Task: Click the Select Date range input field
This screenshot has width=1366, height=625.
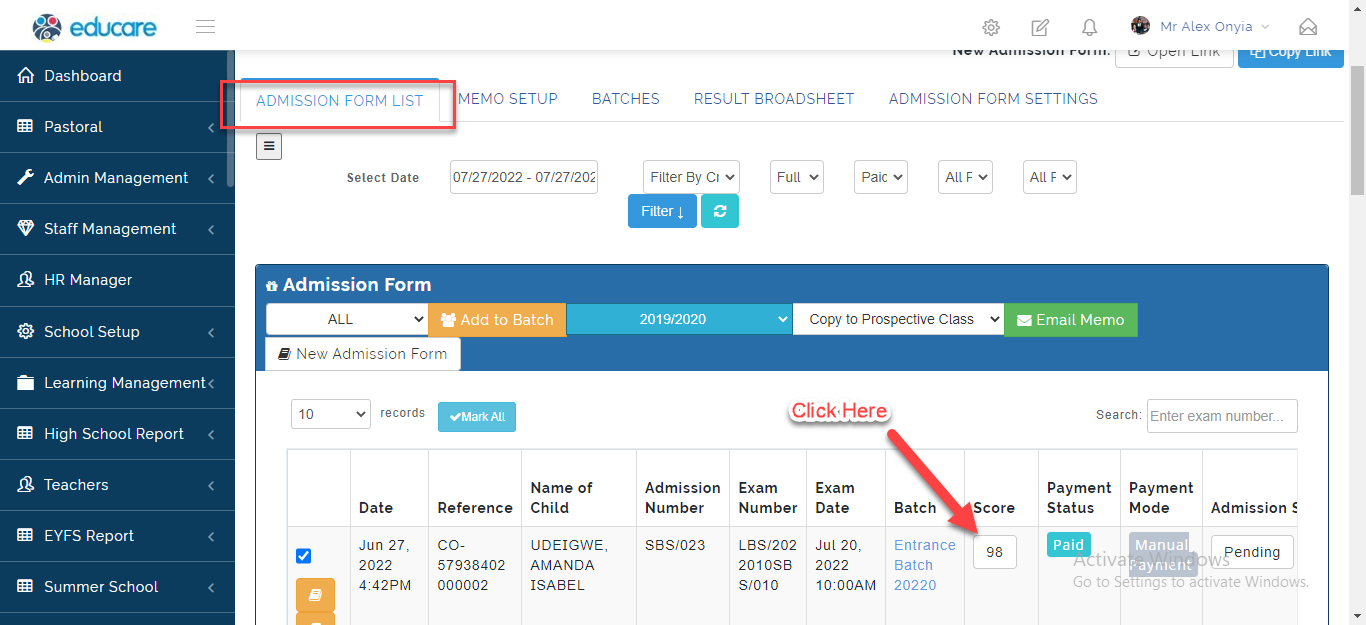Action: pos(524,177)
